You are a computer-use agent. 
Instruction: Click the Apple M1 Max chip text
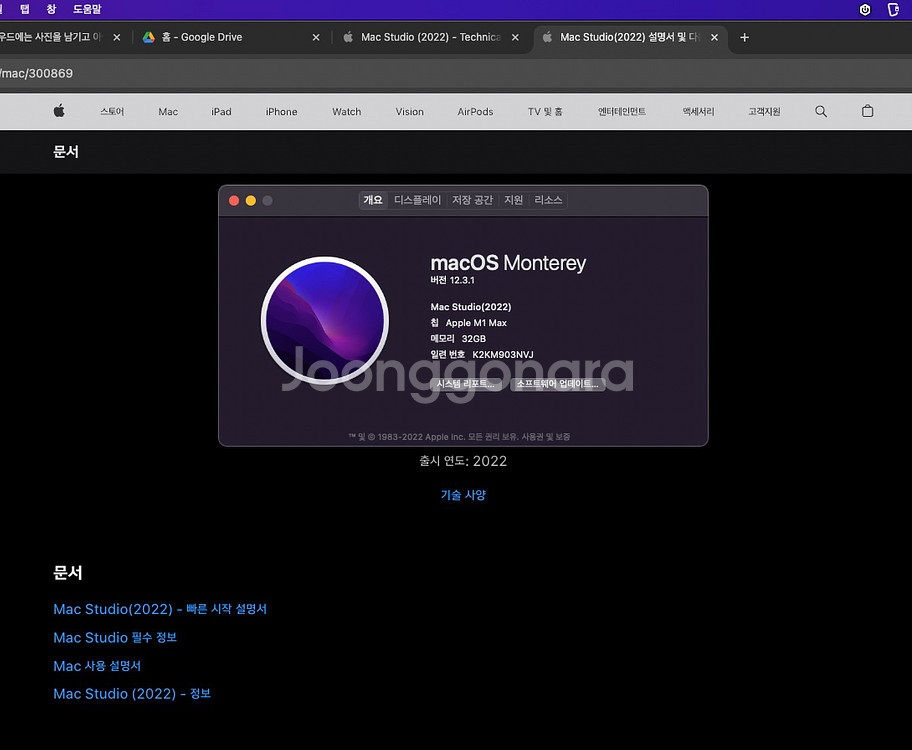(x=476, y=323)
